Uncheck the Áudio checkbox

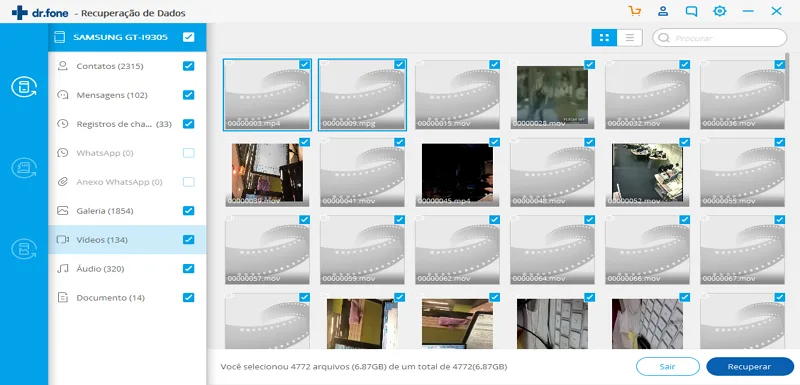pos(188,269)
